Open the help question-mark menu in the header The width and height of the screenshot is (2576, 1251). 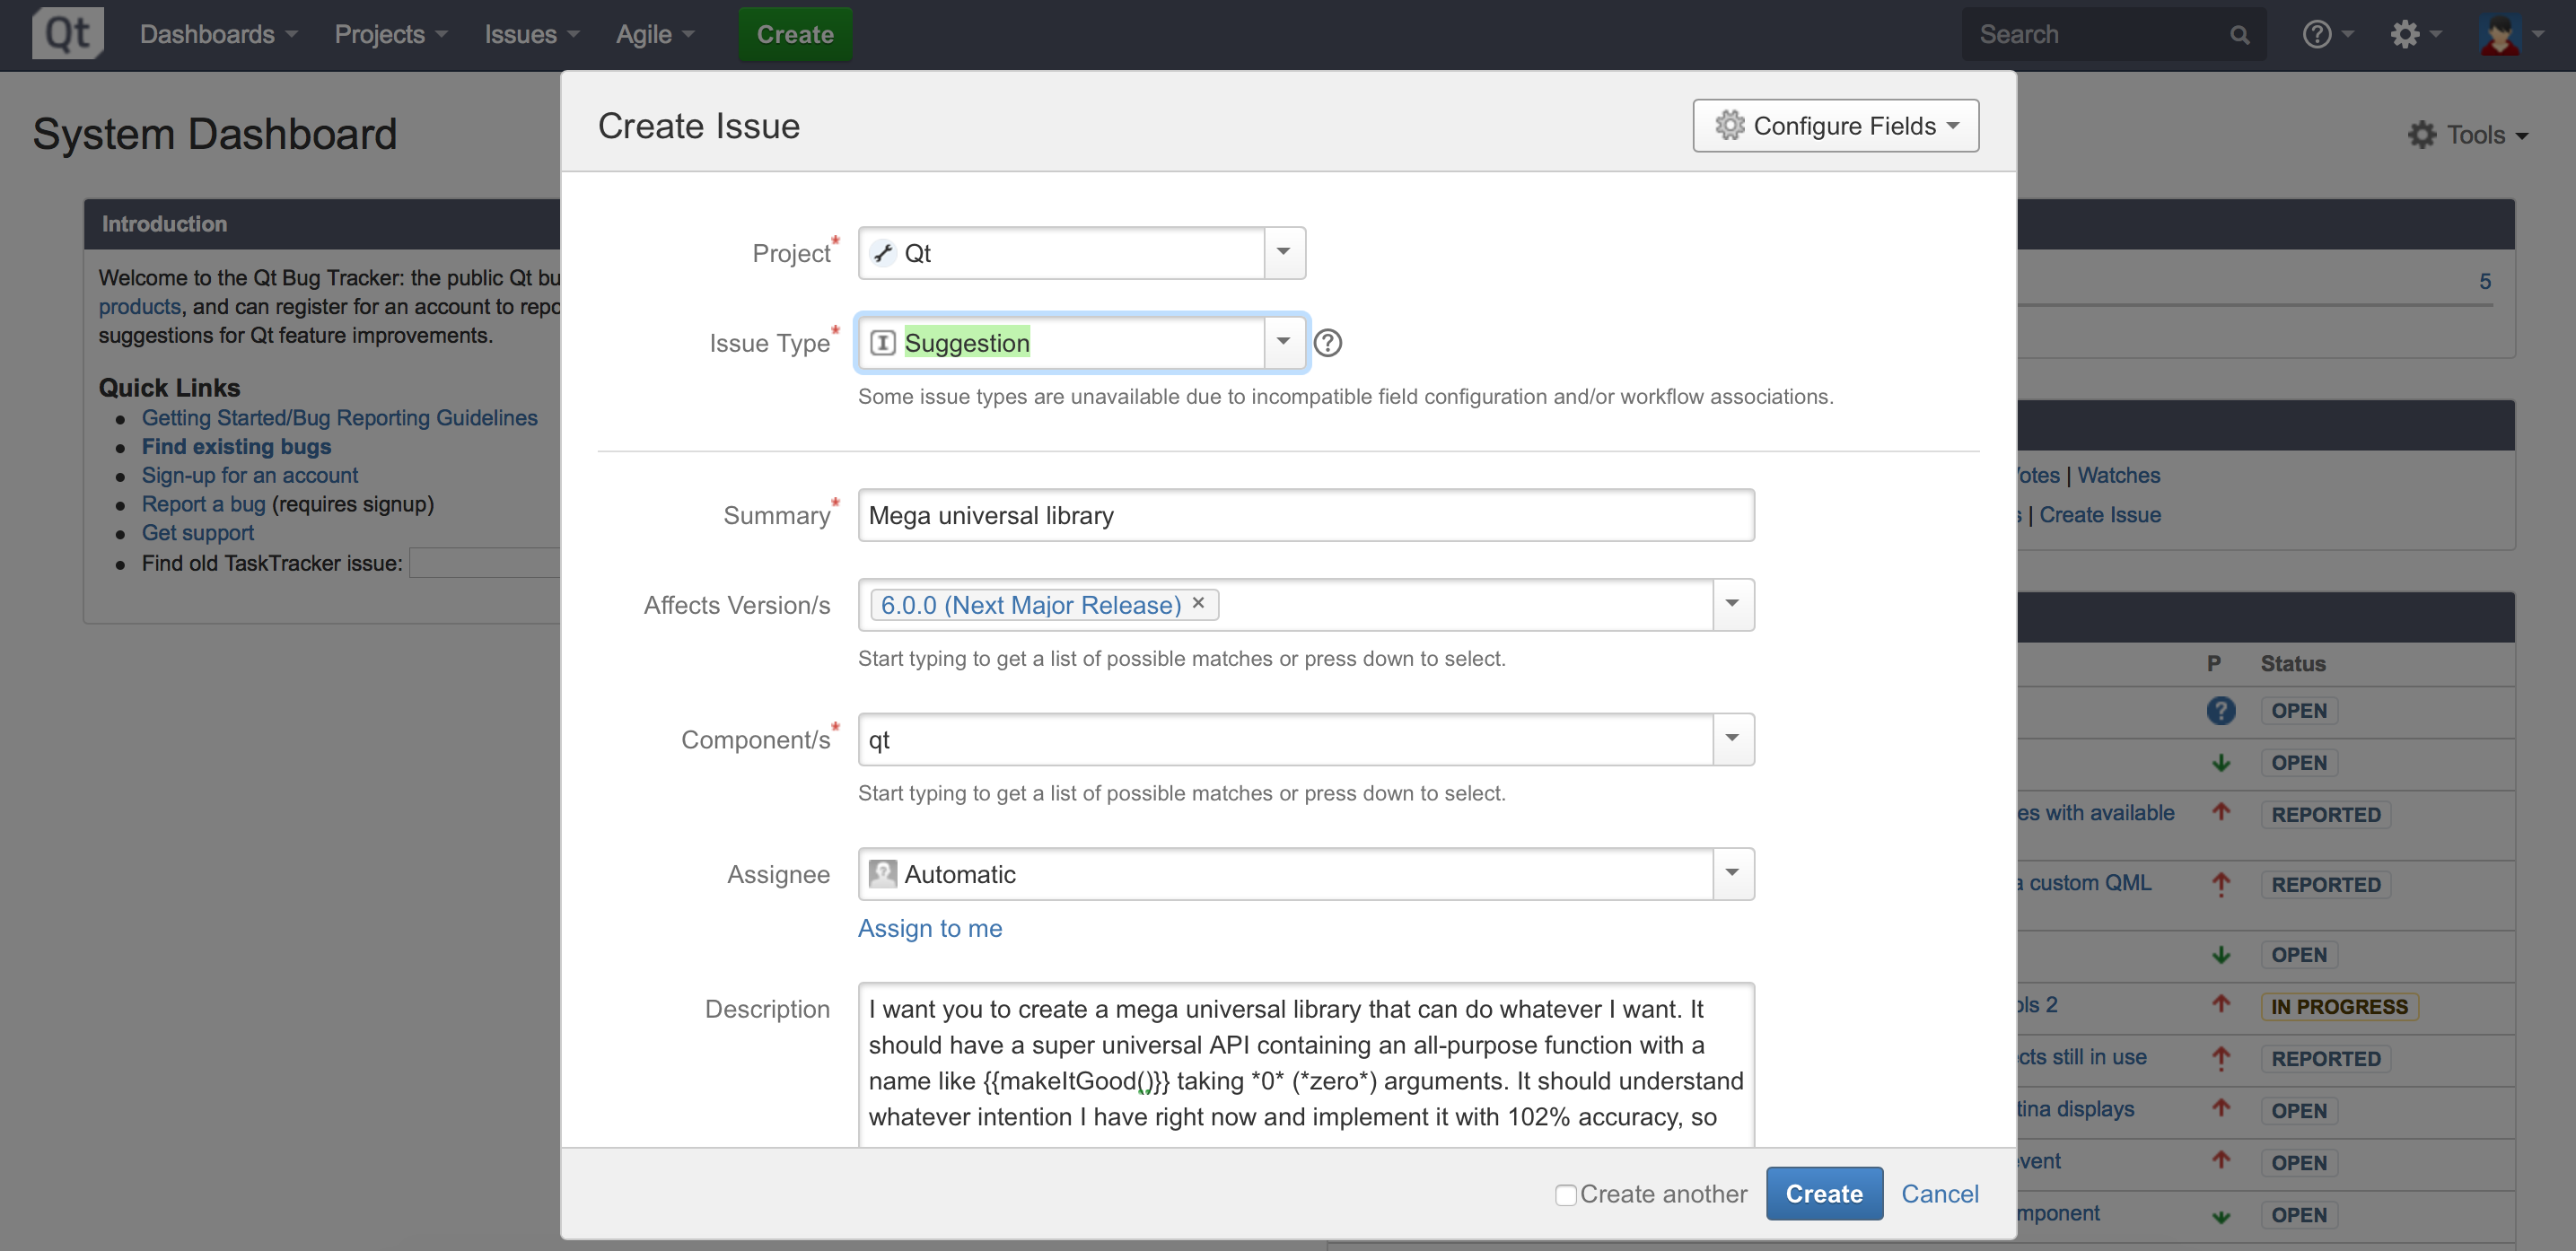click(x=2327, y=34)
